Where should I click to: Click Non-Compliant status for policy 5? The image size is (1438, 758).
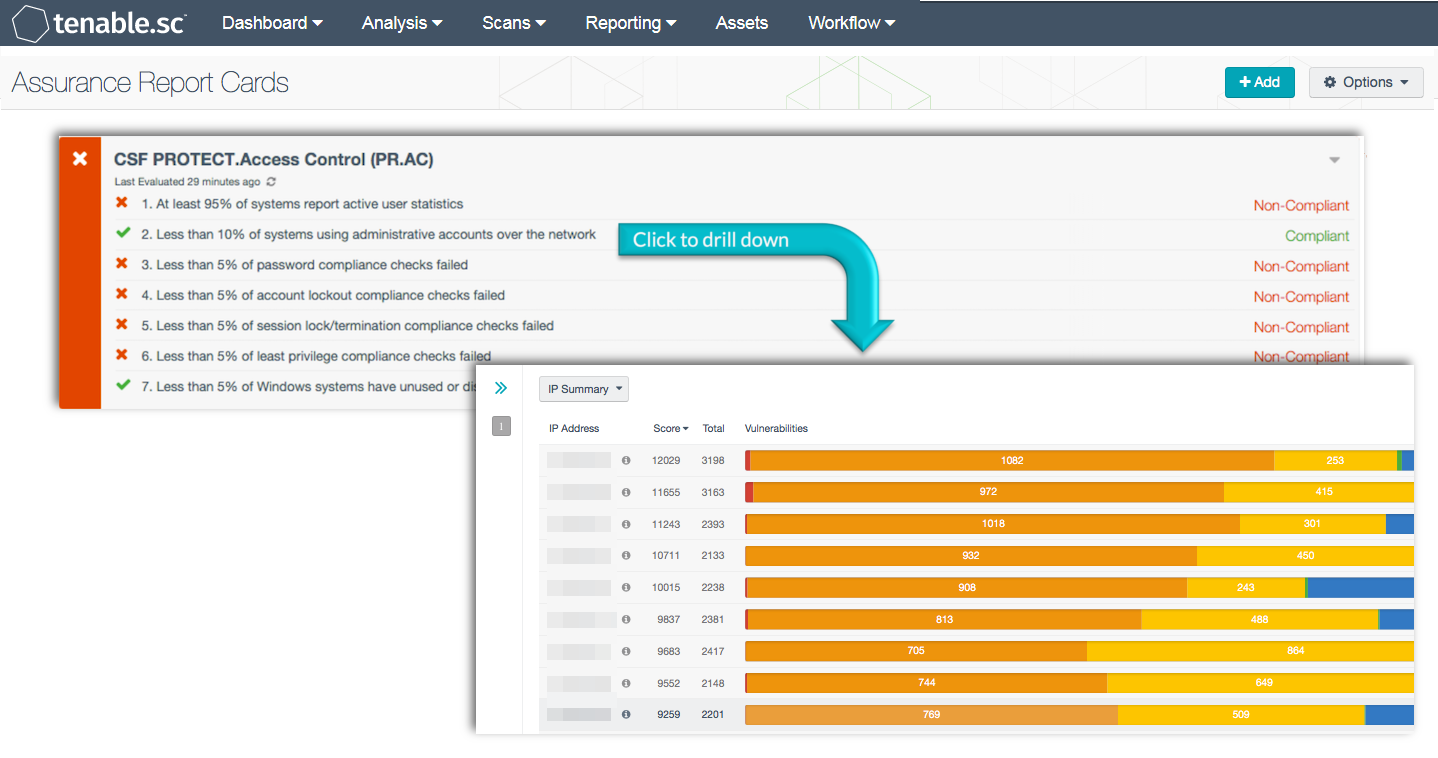(x=1301, y=327)
